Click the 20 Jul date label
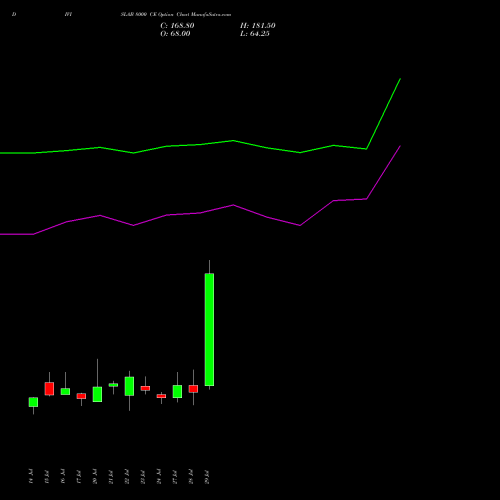The height and width of the screenshot is (500, 500). [x=95, y=476]
